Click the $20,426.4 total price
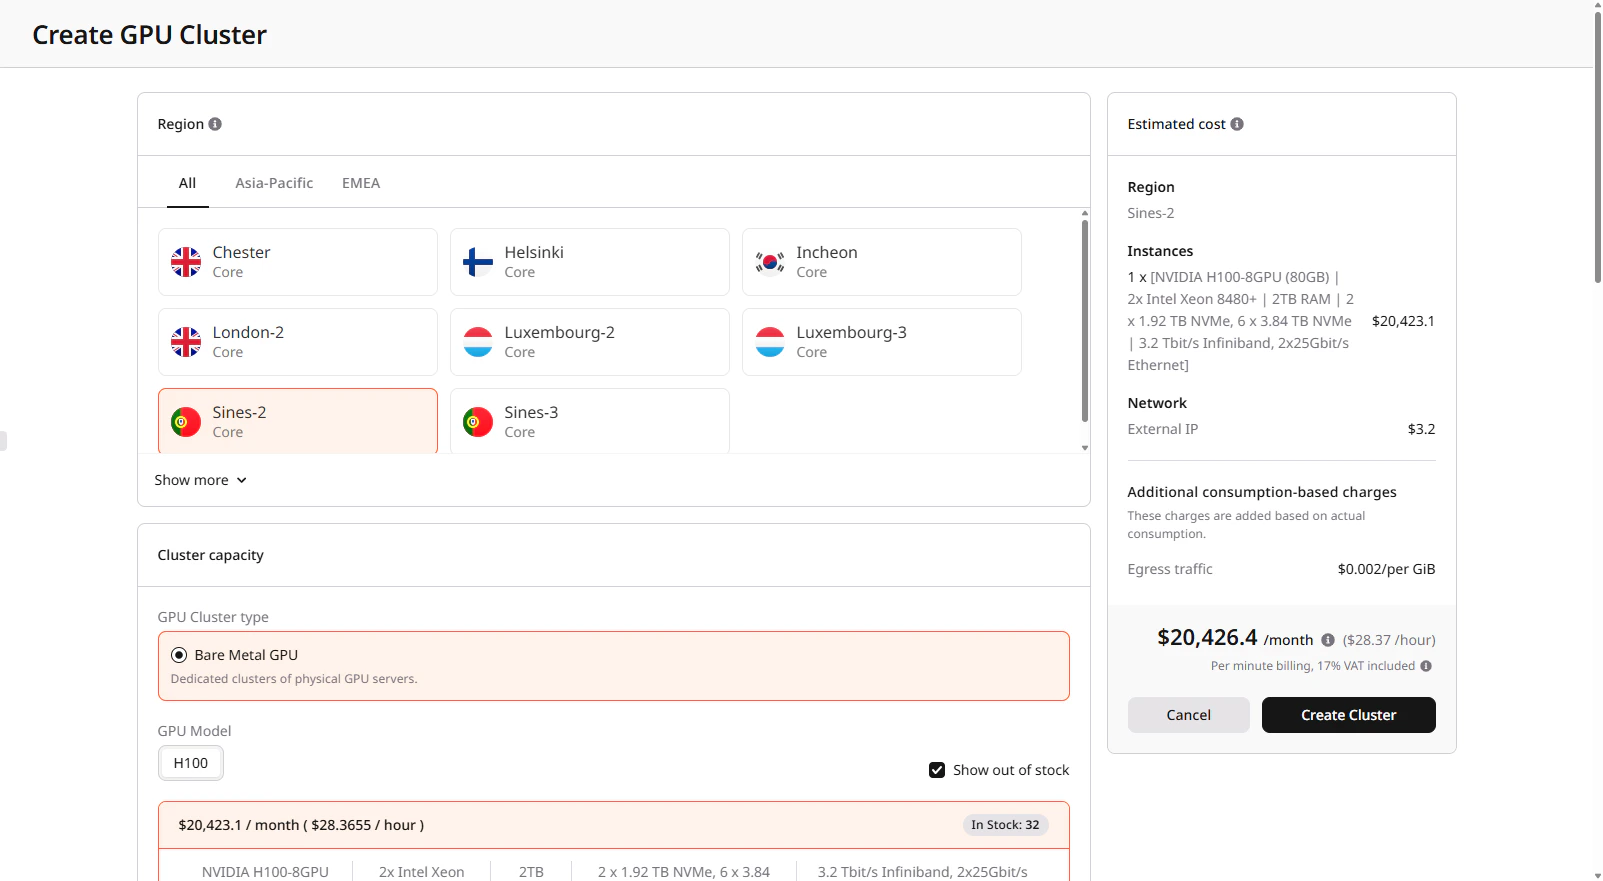 pyautogui.click(x=1207, y=637)
